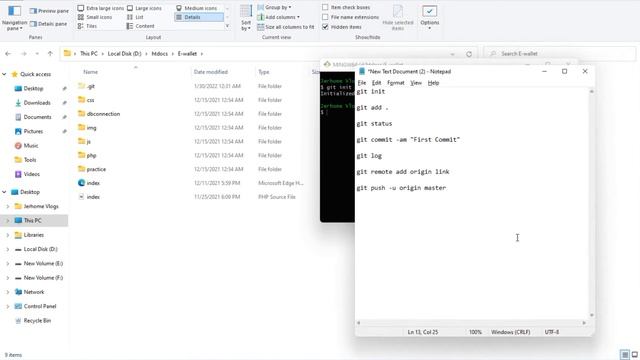640x360 pixels.
Task: Open the Sort by menu
Action: [x=246, y=18]
